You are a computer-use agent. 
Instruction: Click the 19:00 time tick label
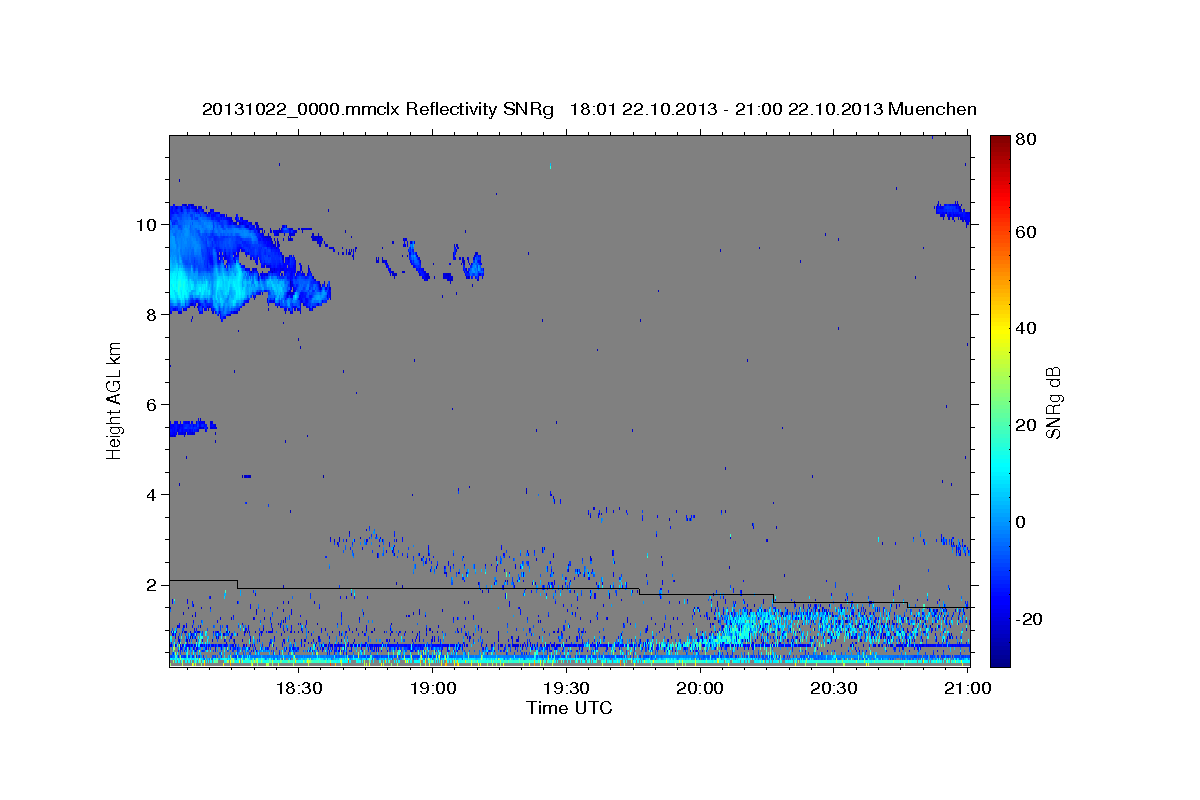433,689
